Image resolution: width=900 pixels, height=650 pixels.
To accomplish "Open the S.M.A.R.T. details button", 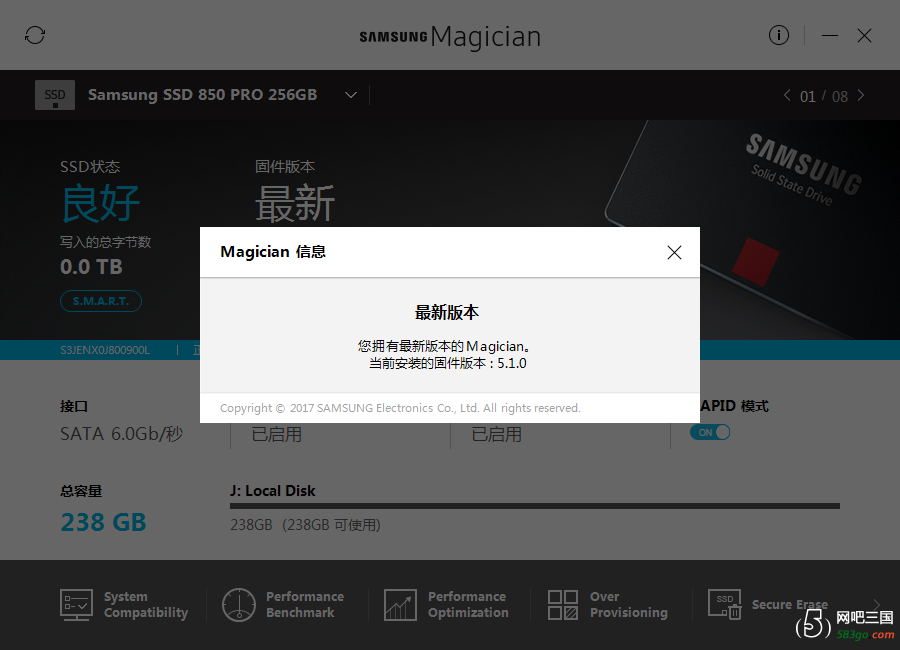I will pyautogui.click(x=101, y=301).
